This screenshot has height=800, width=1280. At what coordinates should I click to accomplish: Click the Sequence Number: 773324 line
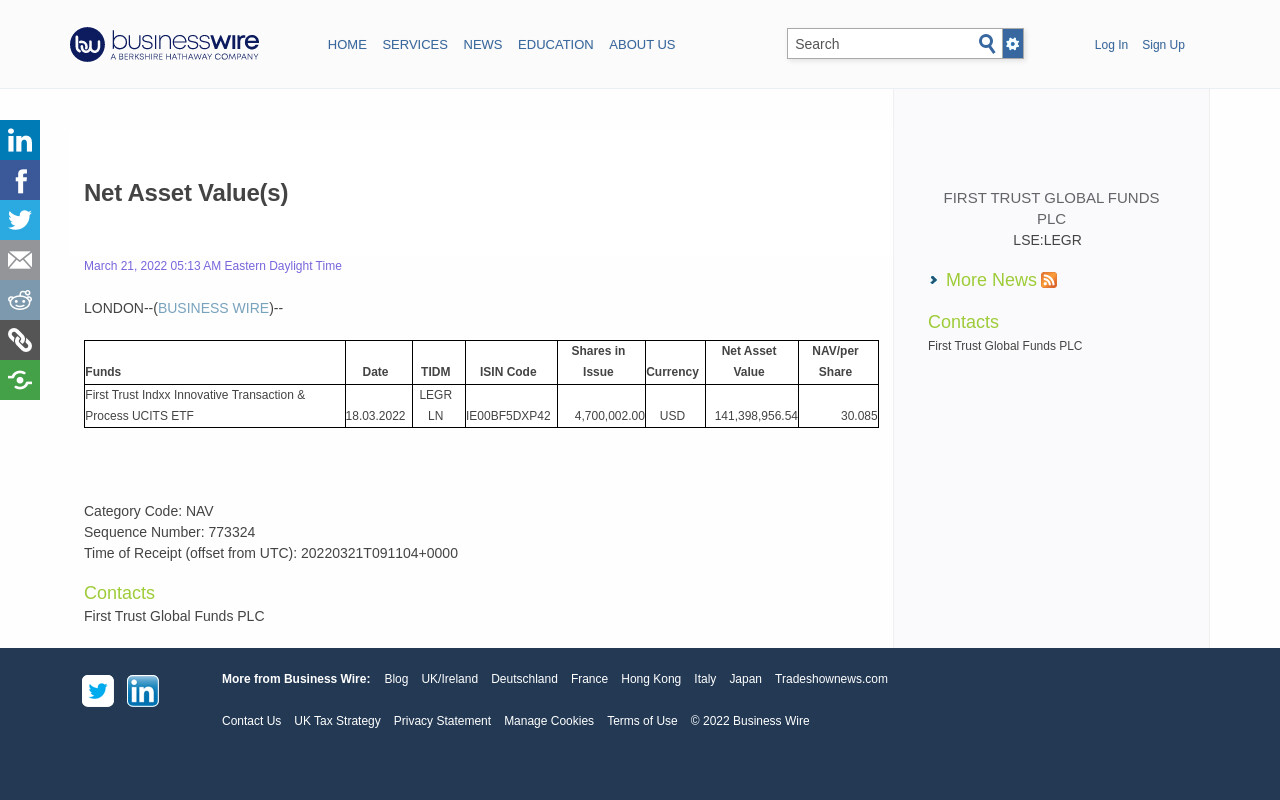click(x=170, y=532)
